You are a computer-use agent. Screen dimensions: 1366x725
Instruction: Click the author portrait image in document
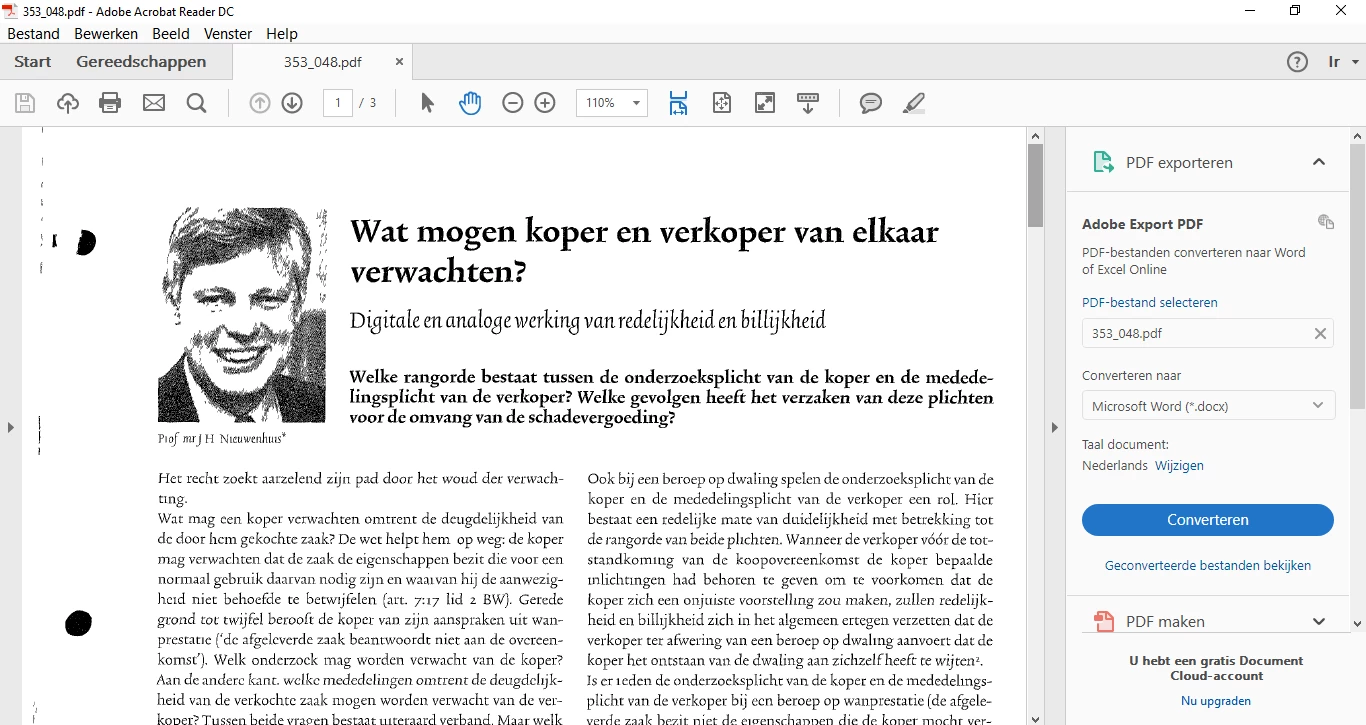tap(242, 315)
